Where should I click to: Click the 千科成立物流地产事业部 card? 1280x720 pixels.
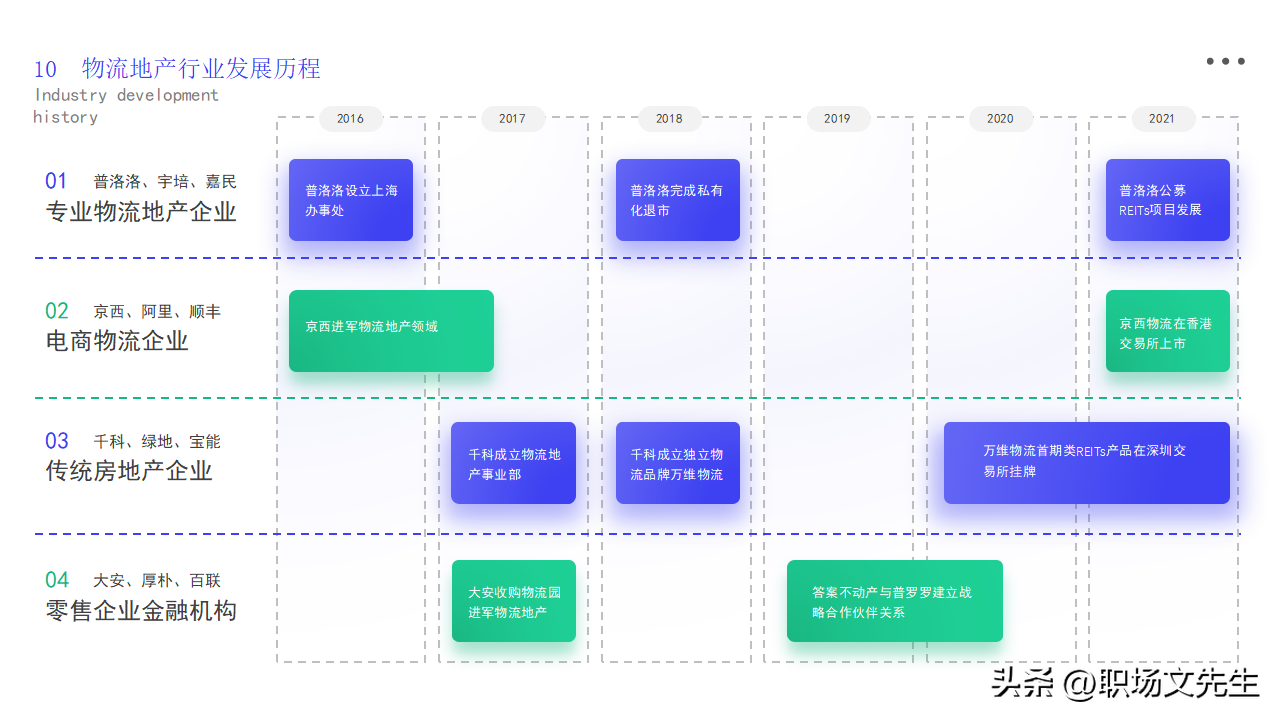point(513,463)
